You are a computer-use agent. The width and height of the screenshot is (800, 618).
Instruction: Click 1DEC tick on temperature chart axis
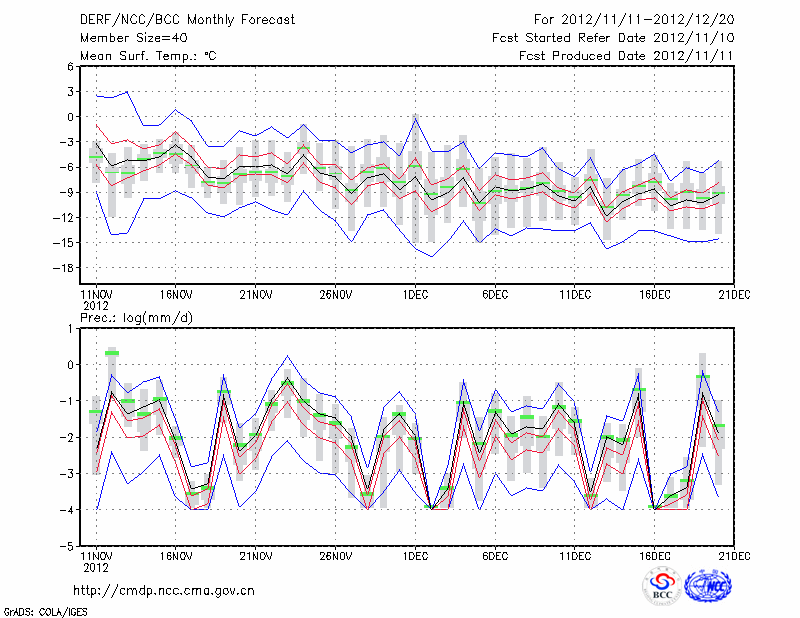coord(415,295)
